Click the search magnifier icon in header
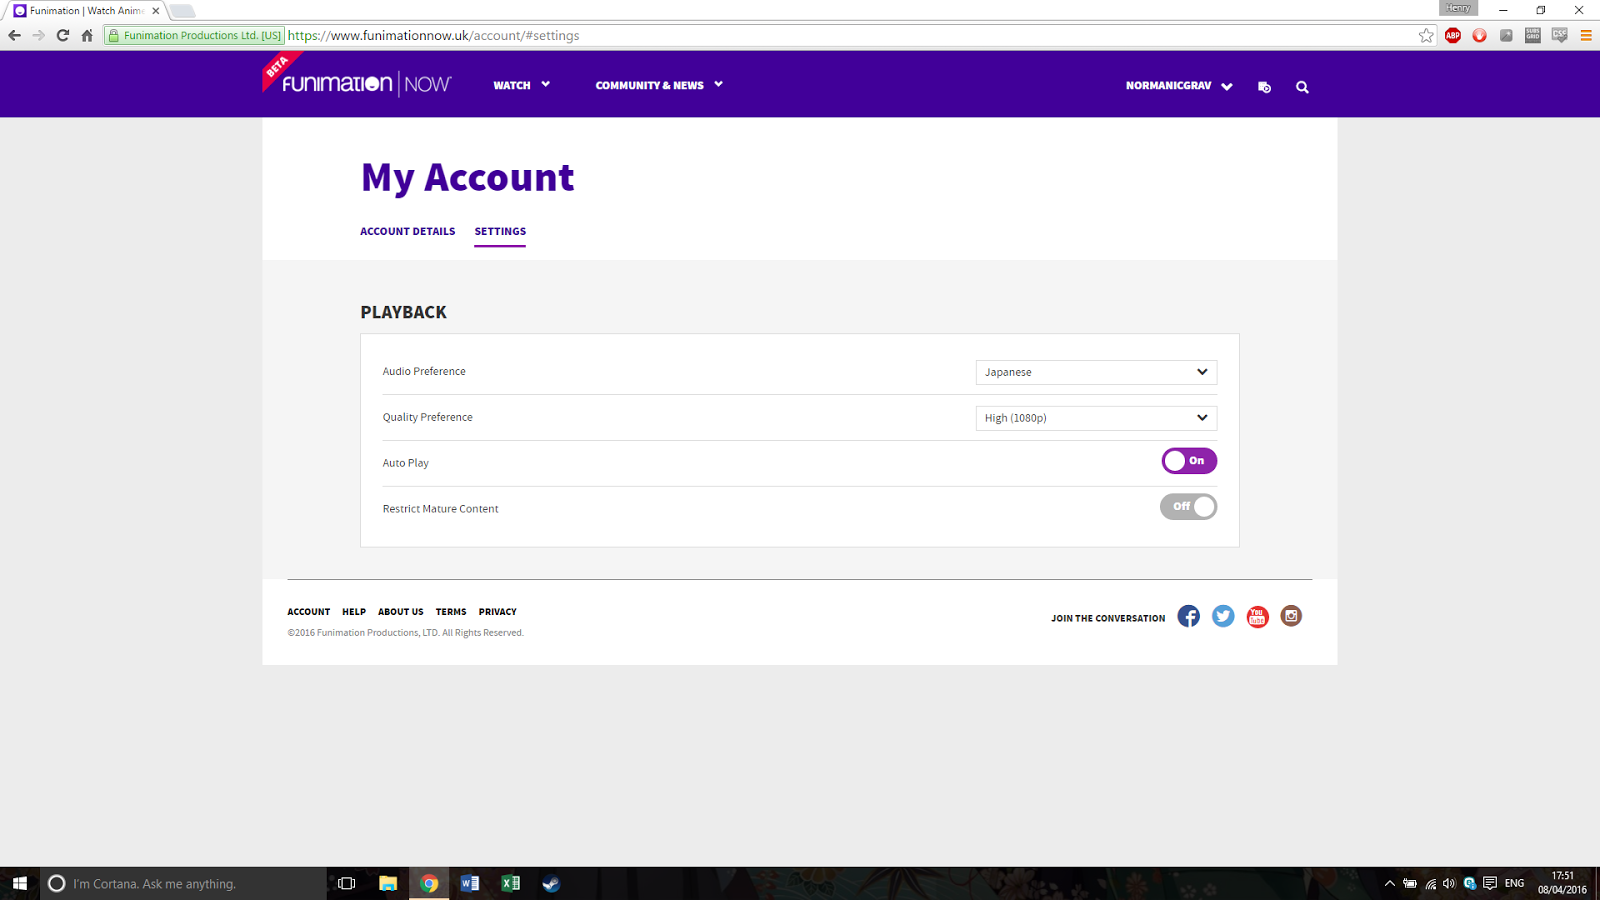The width and height of the screenshot is (1600, 900). click(x=1302, y=87)
